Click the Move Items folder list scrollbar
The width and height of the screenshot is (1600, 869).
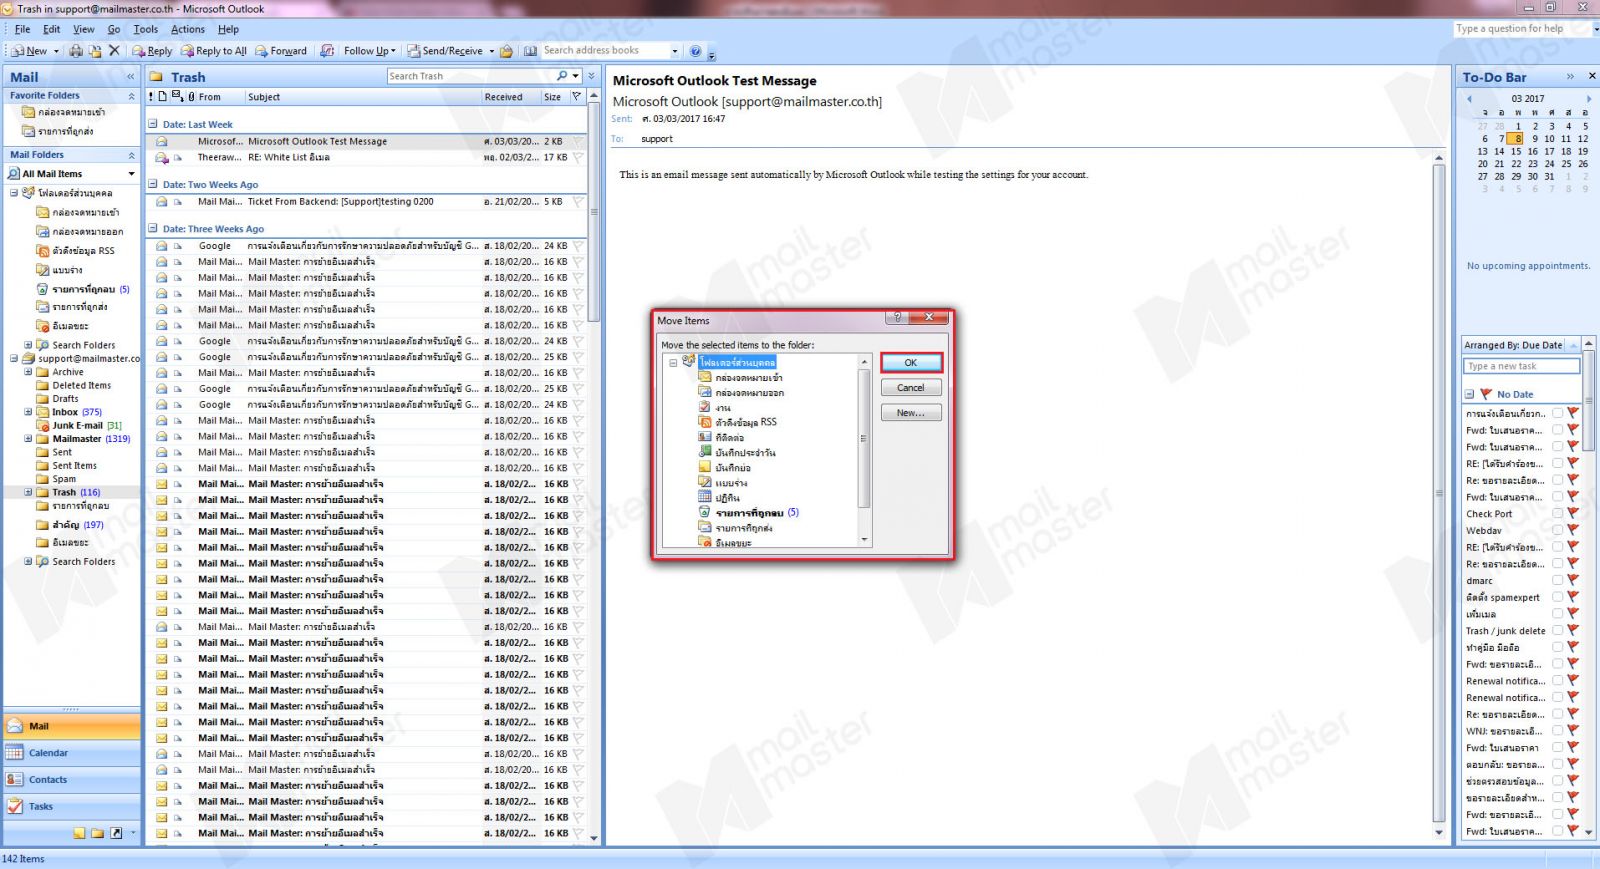coord(865,450)
